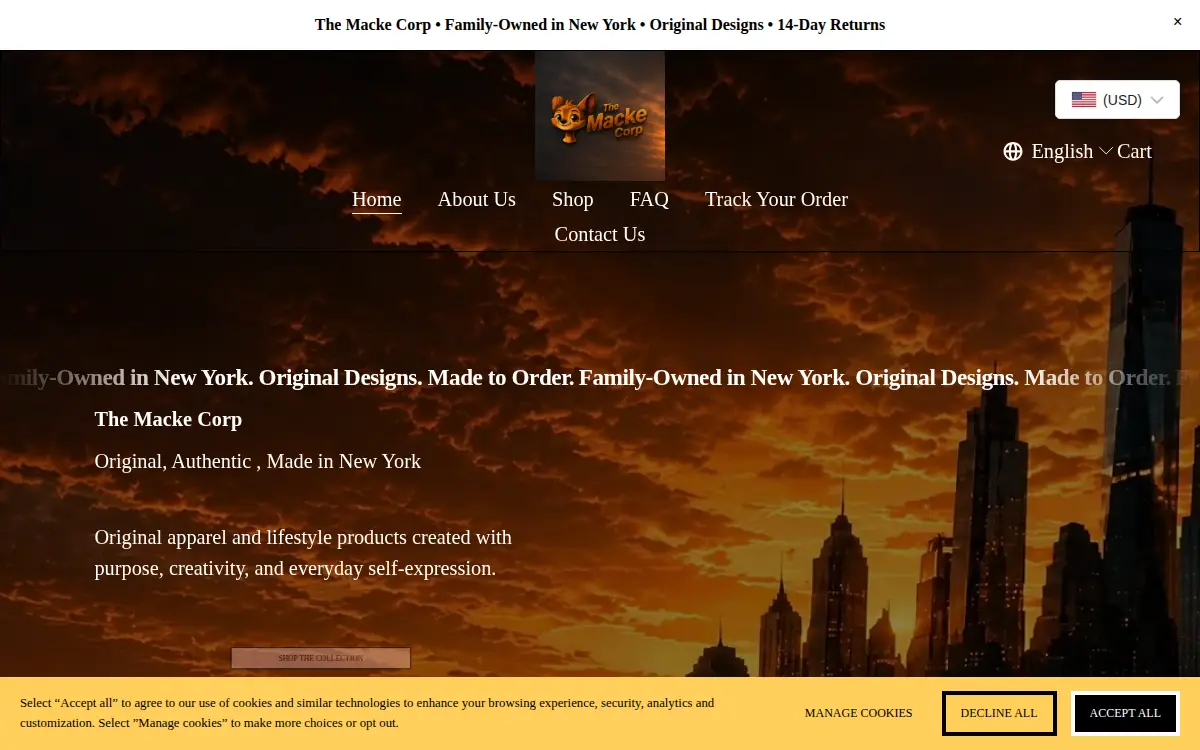The image size is (1200, 750).
Task: Click 'Original, Authentic , Made in New York' text
Action: click(258, 461)
